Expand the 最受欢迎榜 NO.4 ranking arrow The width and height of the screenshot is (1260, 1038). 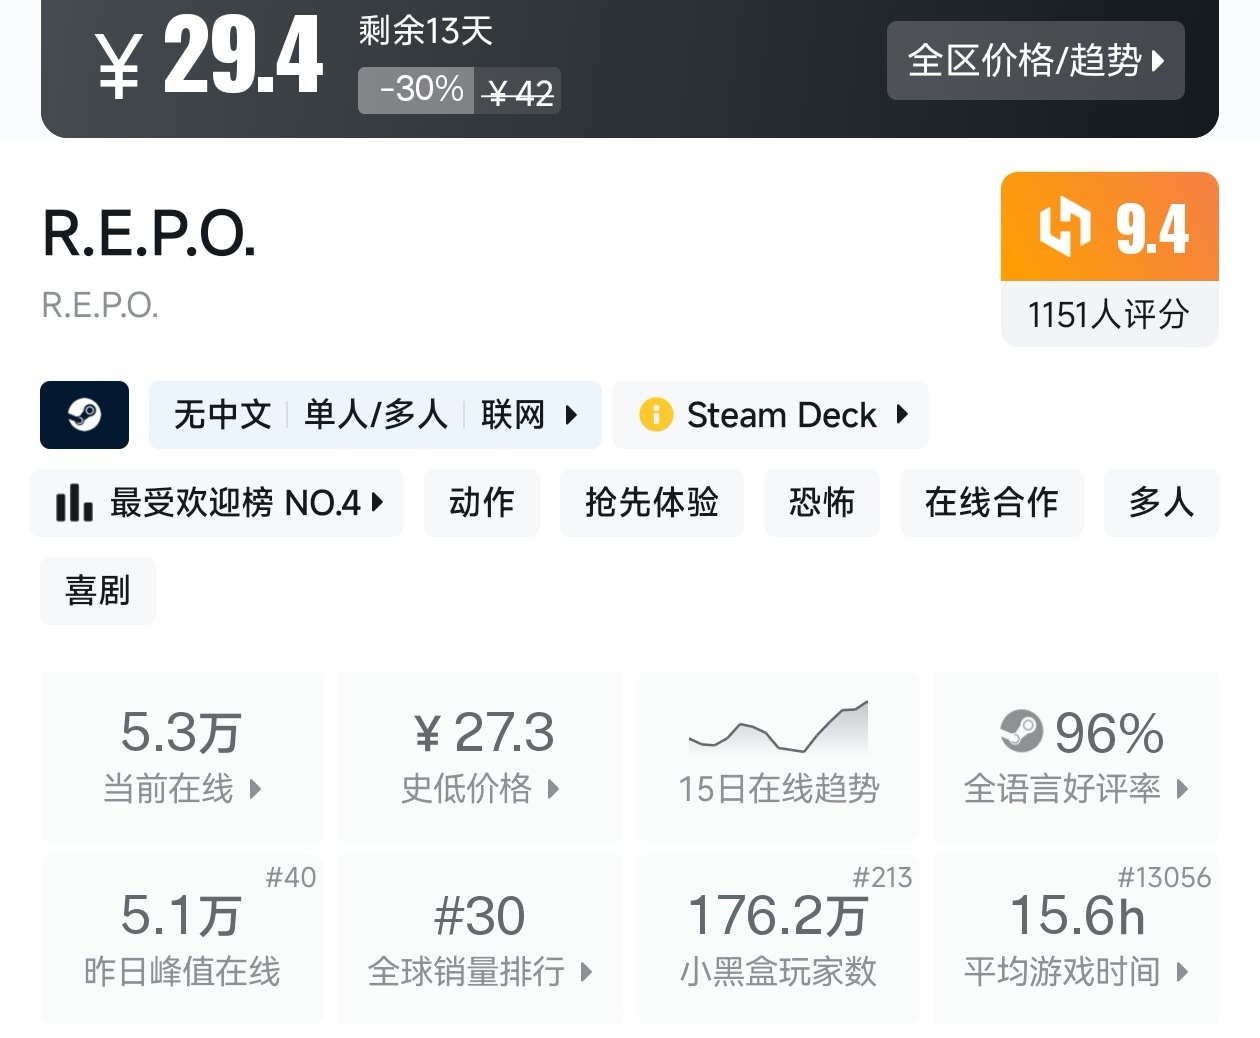point(378,502)
